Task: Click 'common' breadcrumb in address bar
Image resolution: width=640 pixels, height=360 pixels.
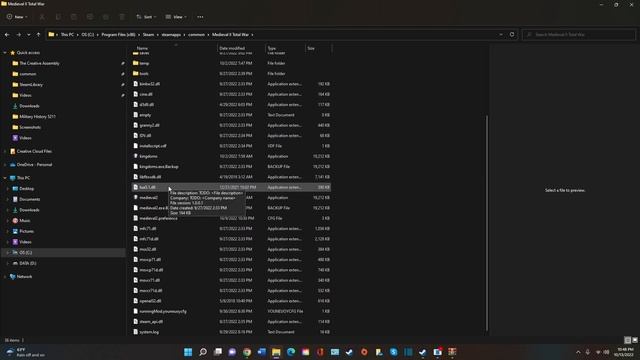Action: pos(196,35)
